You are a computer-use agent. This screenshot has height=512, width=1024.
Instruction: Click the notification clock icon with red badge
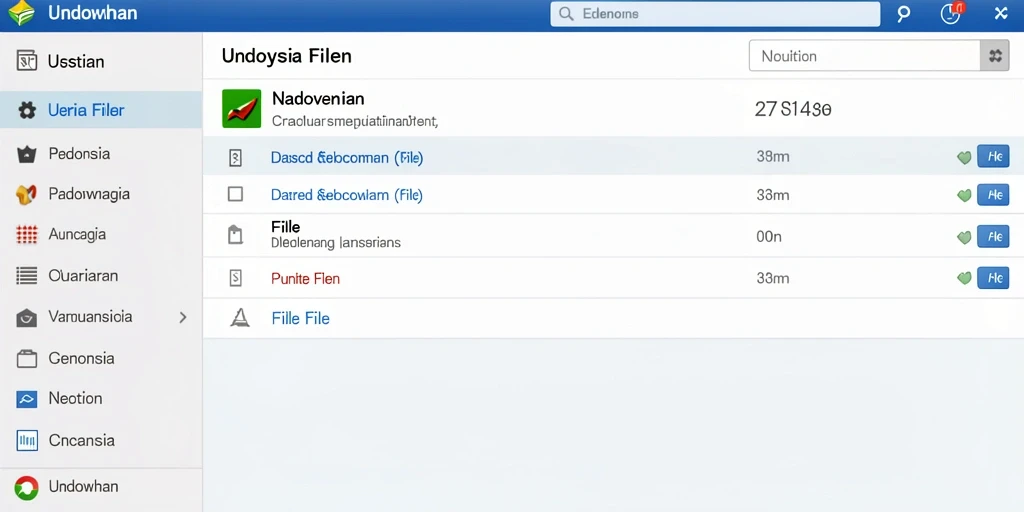click(x=951, y=14)
